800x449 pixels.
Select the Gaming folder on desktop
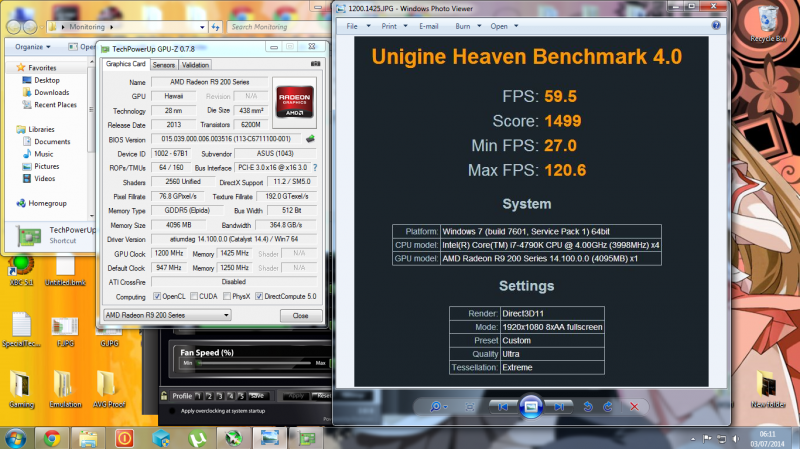tap(21, 389)
